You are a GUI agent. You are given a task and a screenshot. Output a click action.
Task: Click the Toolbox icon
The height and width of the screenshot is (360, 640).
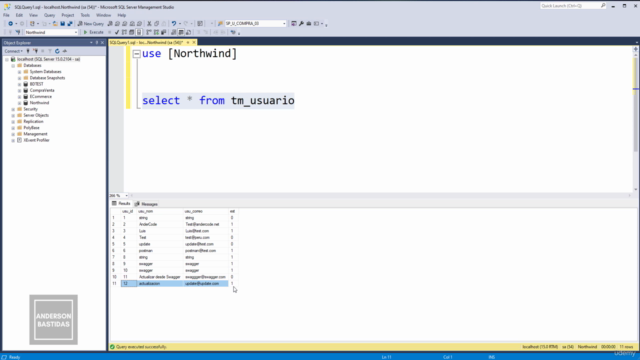pos(309,24)
